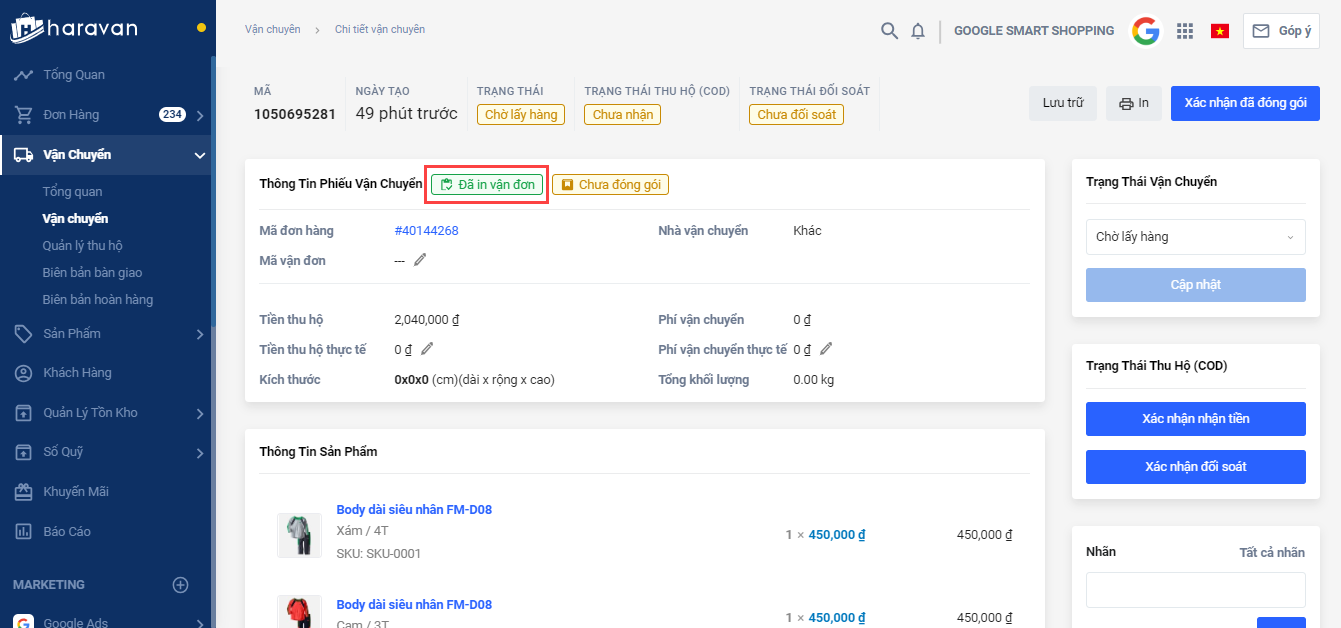The width and height of the screenshot is (1341, 628).
Task: Click the Google account logo icon
Action: pyautogui.click(x=1146, y=31)
